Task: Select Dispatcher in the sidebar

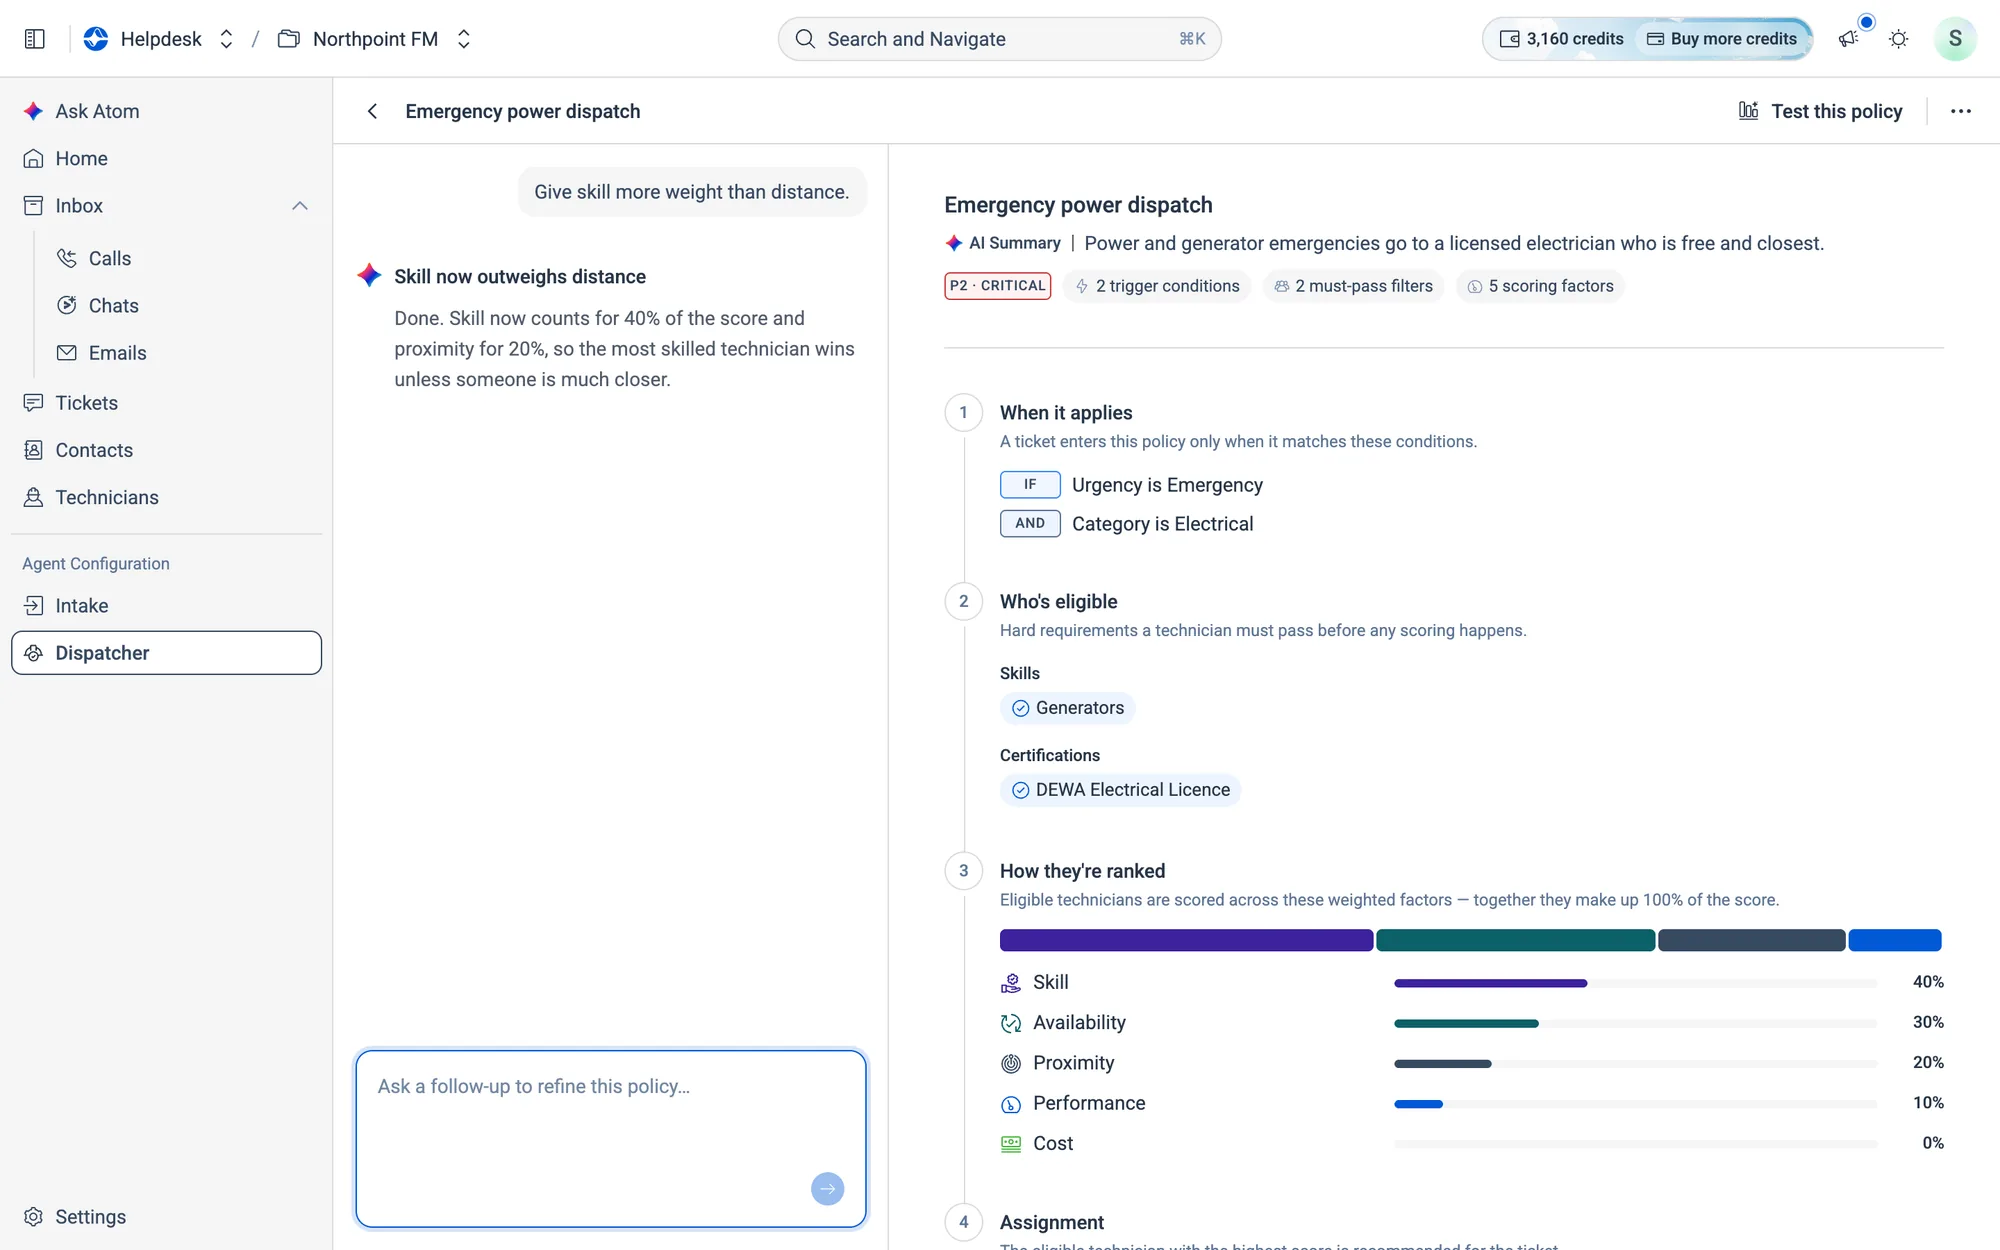Action: pos(166,653)
